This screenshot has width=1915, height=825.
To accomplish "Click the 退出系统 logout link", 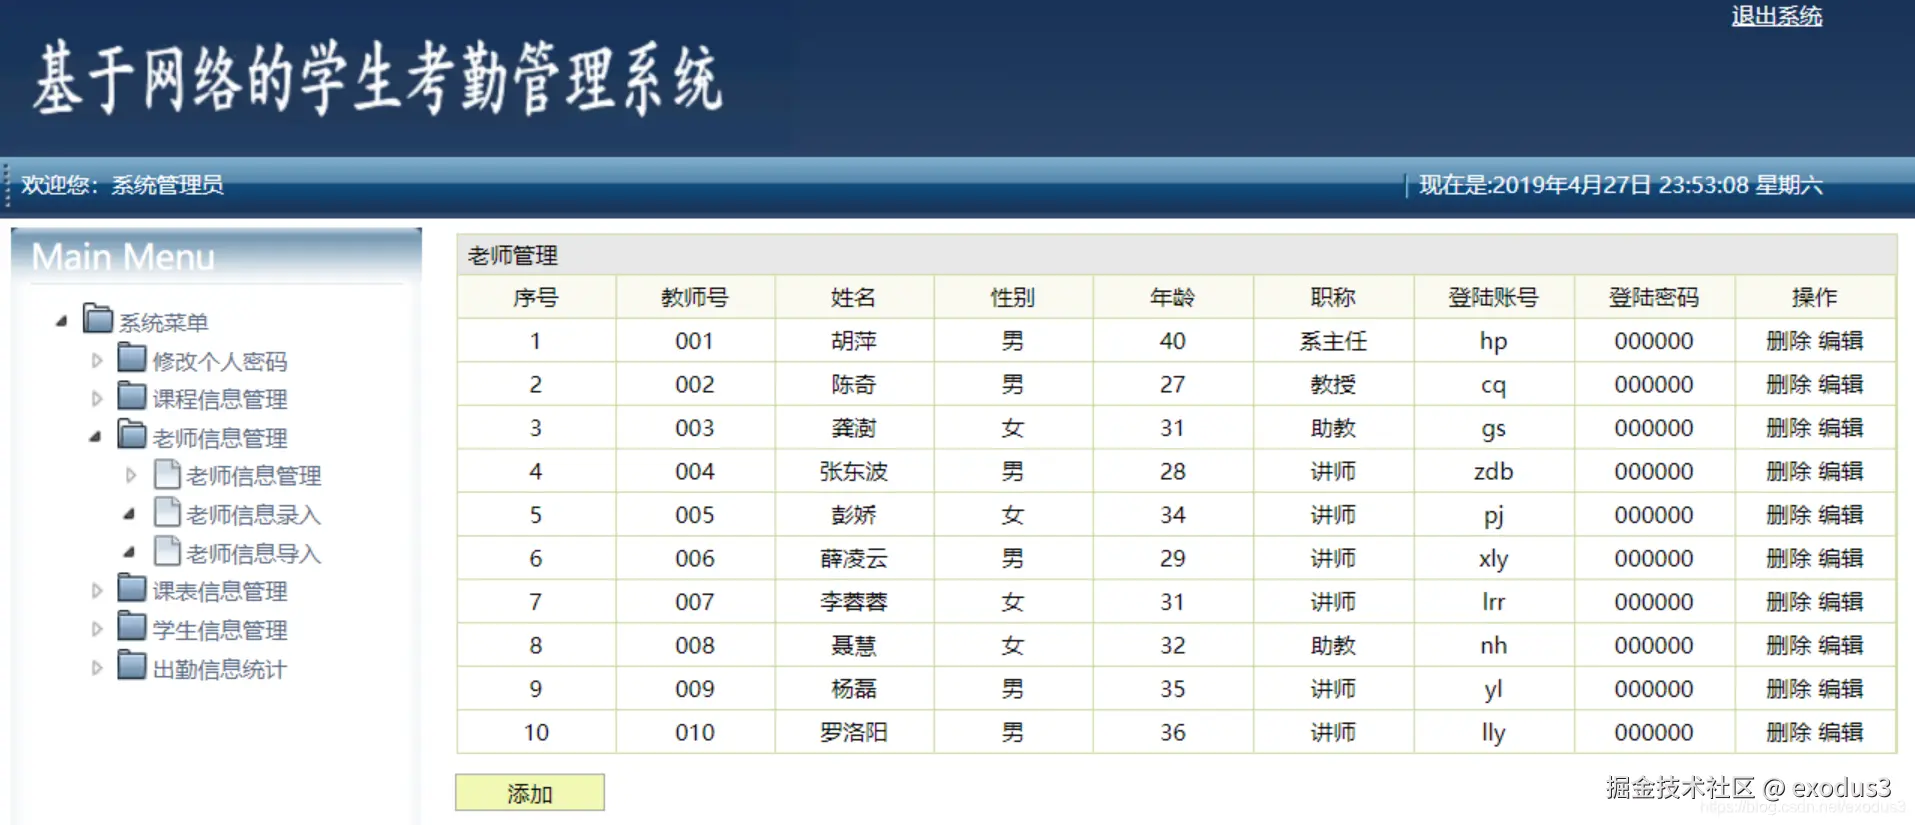I will click(1777, 16).
